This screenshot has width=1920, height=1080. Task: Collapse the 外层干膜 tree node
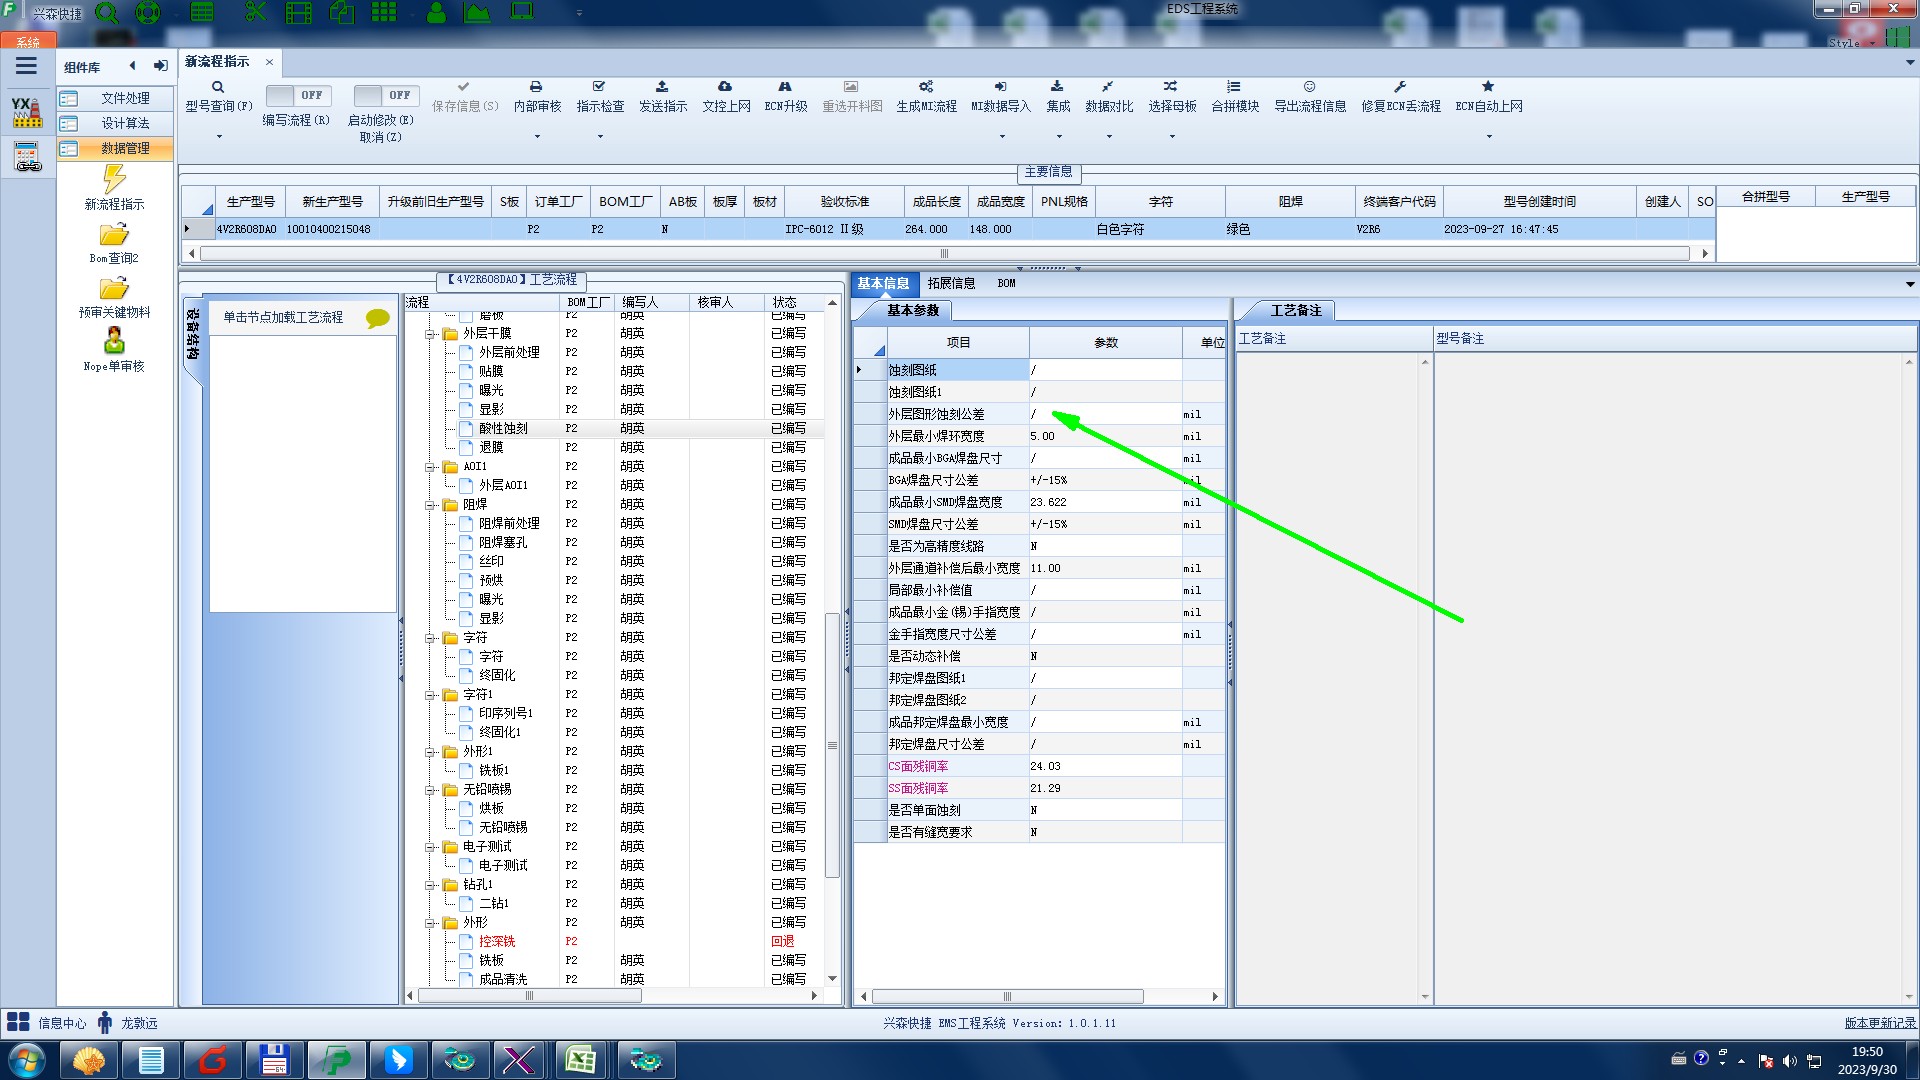pos(430,334)
